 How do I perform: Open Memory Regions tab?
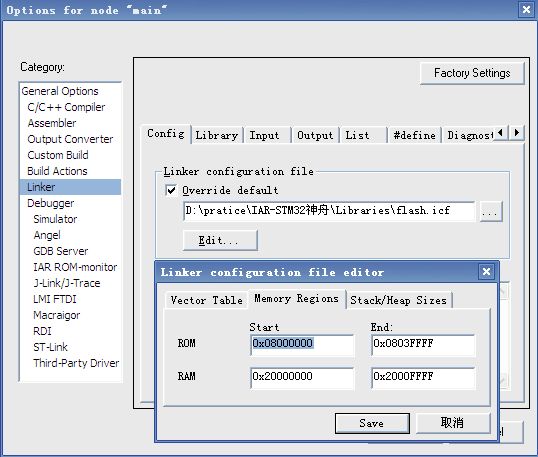click(296, 299)
